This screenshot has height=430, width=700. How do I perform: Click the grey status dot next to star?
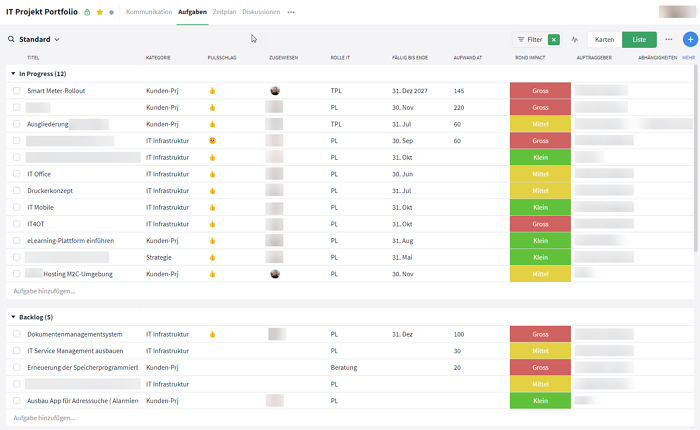point(112,13)
